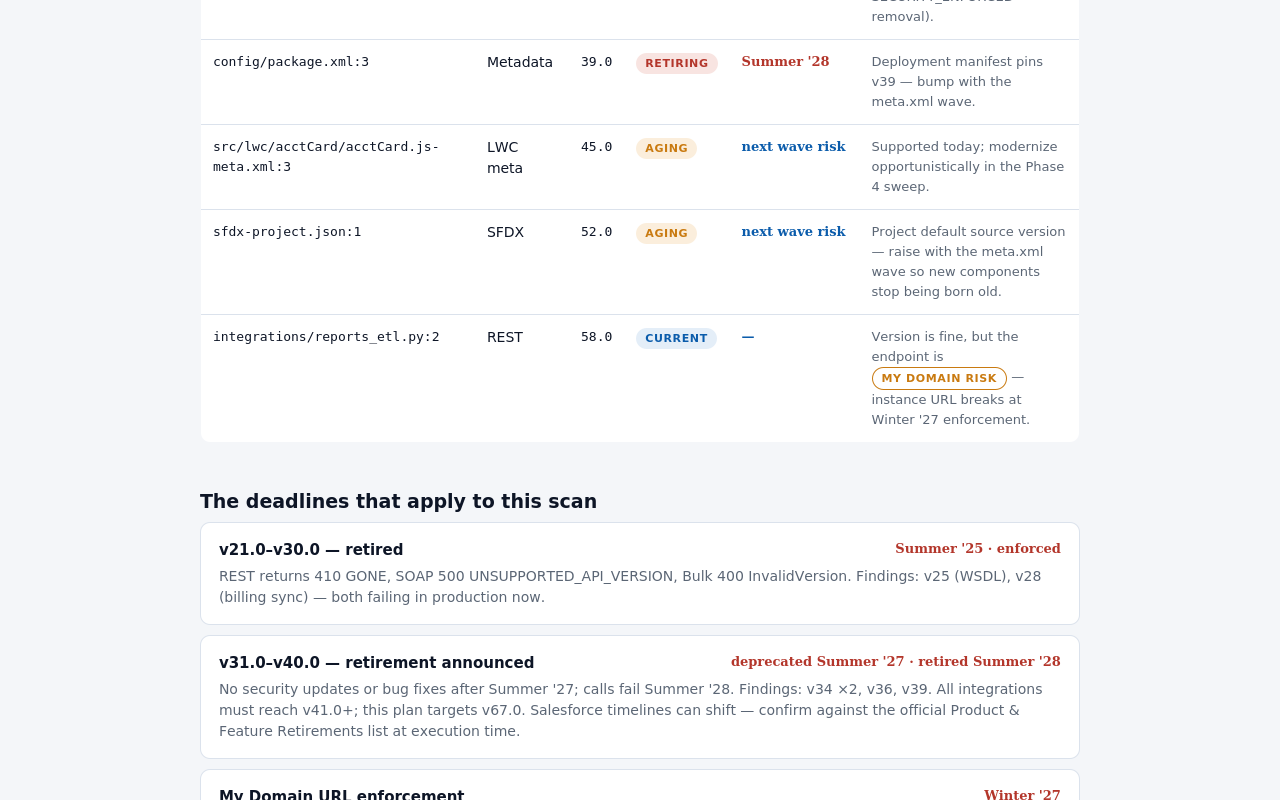Click Summer '25 · enforced label

978,549
